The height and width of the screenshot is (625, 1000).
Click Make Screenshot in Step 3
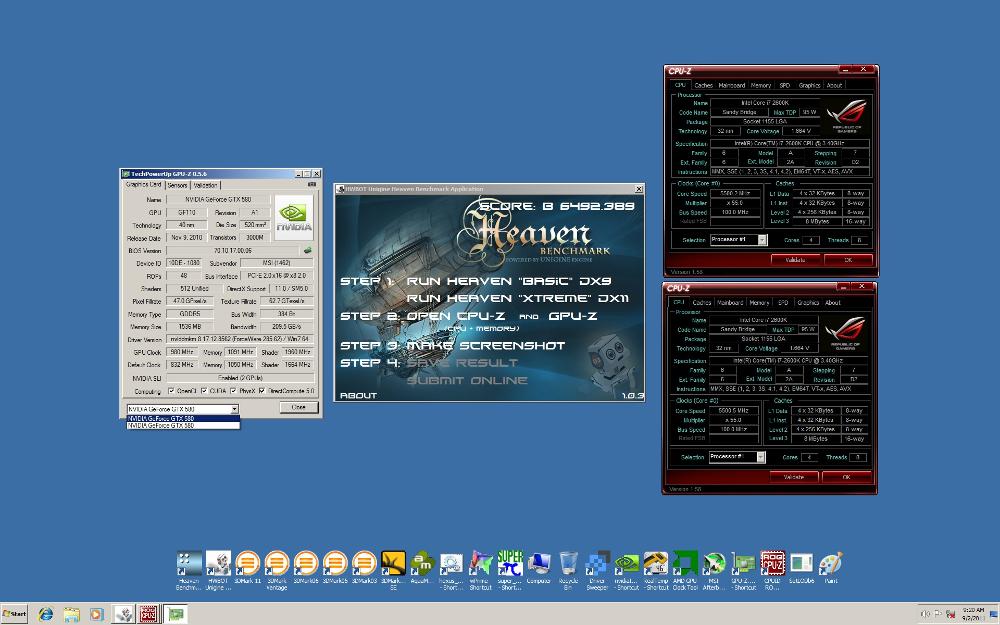click(x=486, y=346)
